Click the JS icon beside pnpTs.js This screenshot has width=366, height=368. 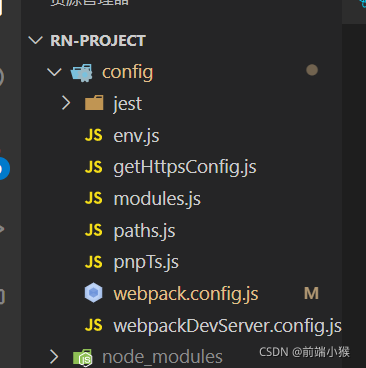pyautogui.click(x=94, y=262)
